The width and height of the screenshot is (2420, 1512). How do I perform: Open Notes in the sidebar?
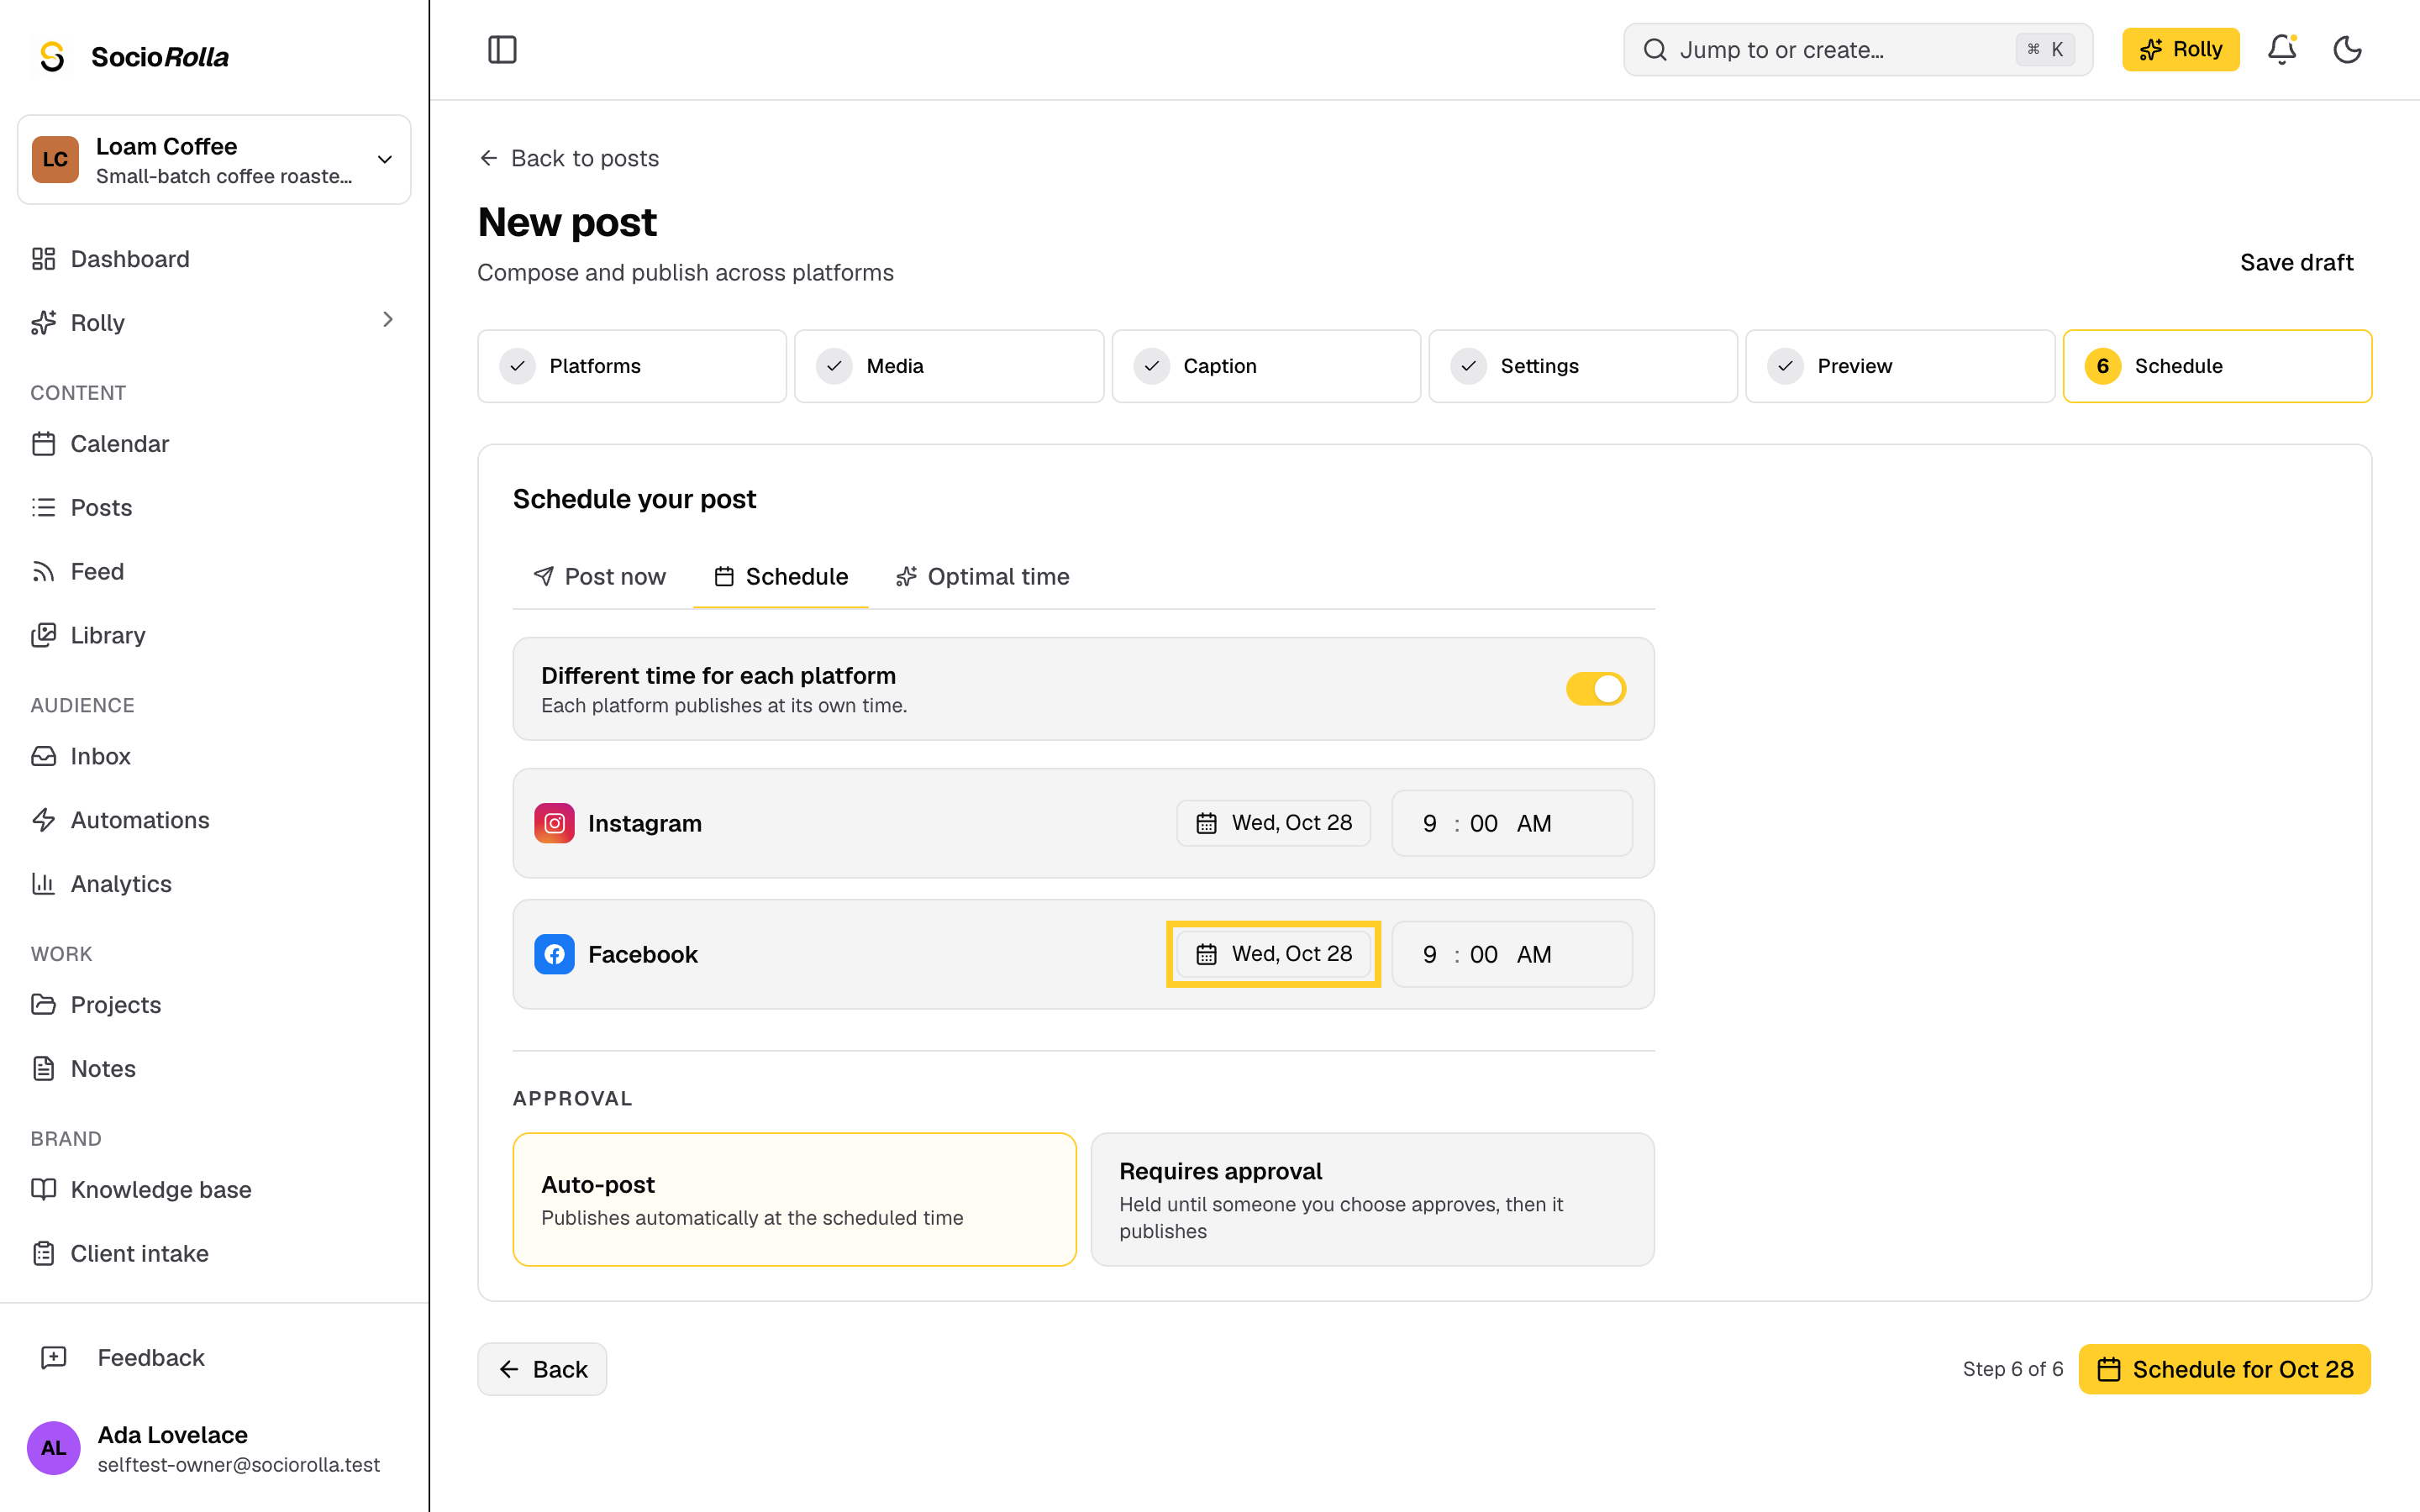214,1068
